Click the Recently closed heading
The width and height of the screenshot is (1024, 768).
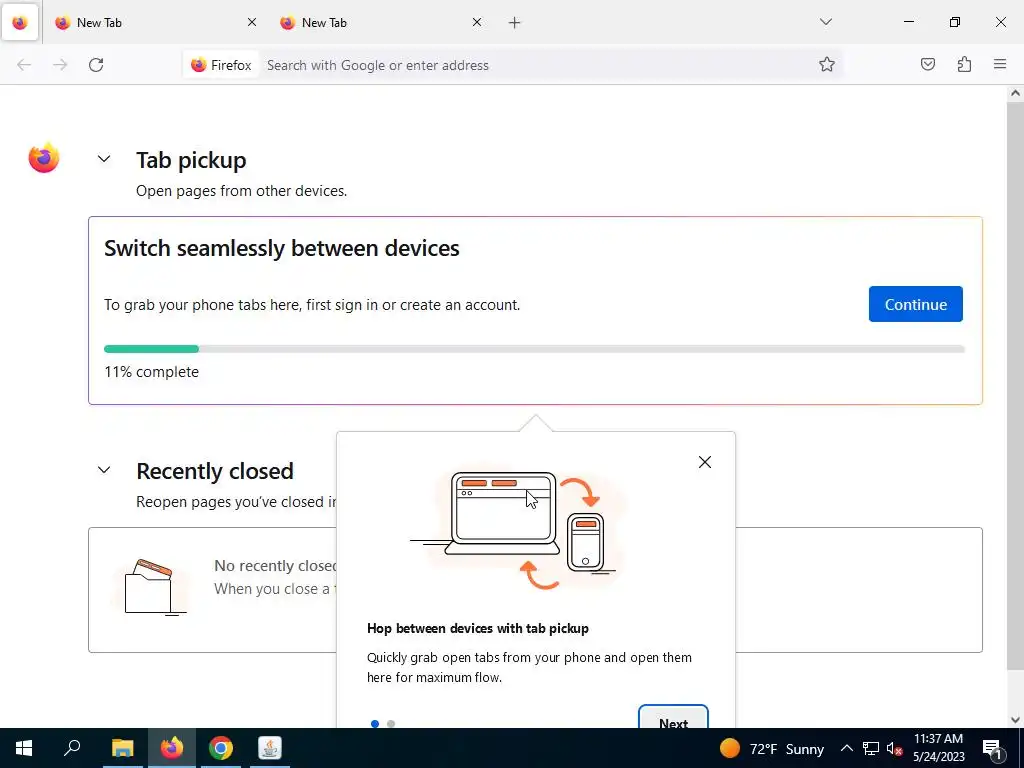point(215,471)
